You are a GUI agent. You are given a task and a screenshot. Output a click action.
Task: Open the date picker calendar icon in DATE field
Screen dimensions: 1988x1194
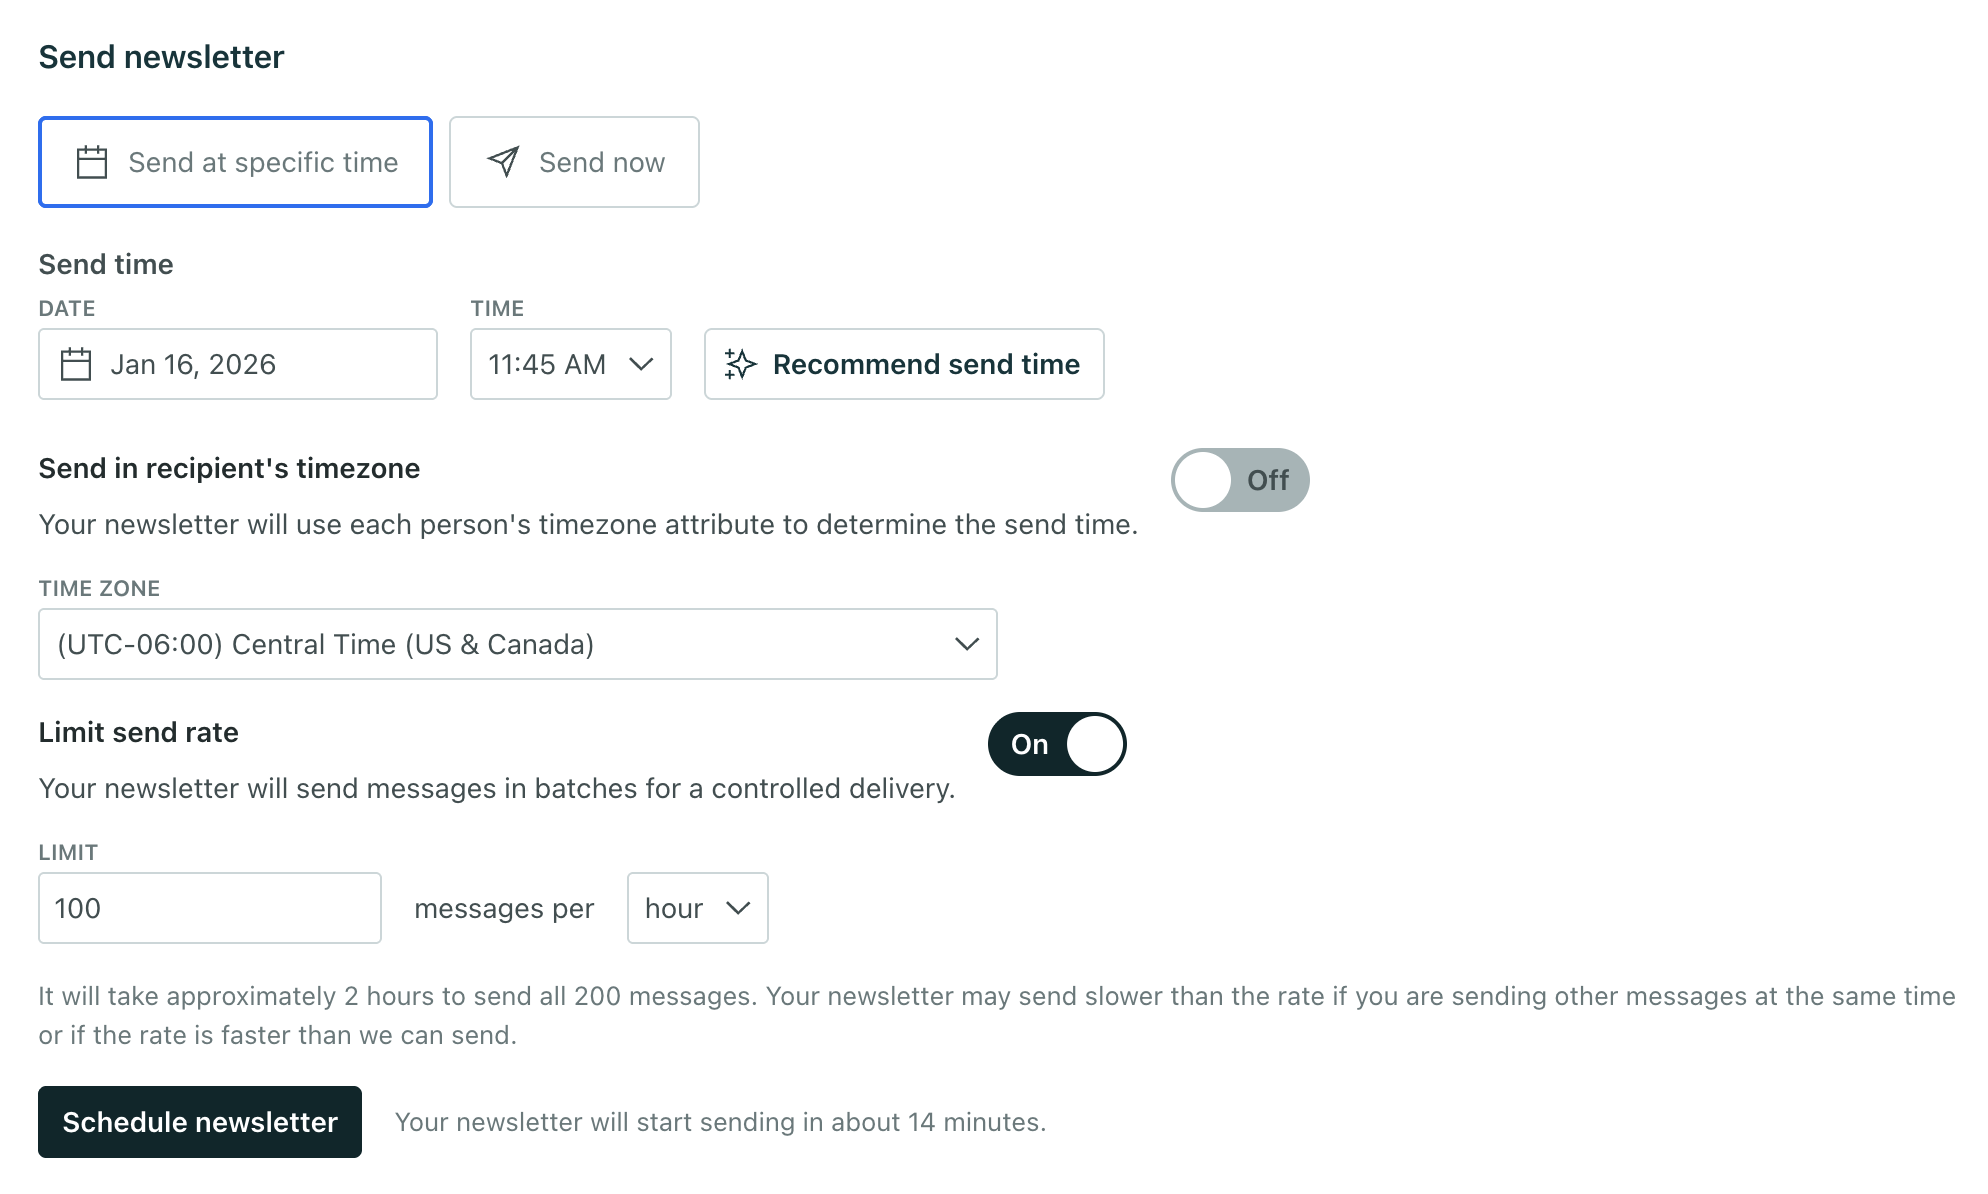pos(78,364)
